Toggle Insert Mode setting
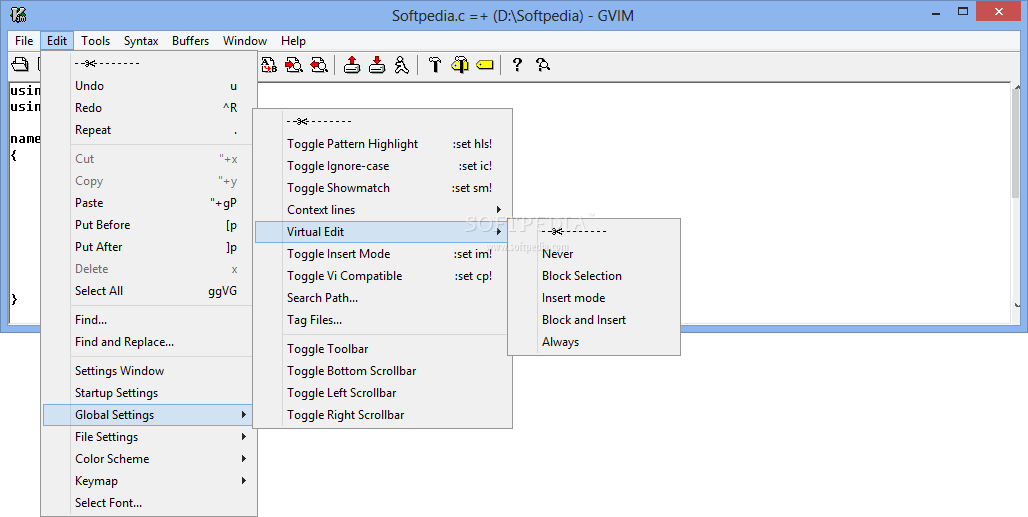Image resolution: width=1028 pixels, height=517 pixels. (x=382, y=254)
